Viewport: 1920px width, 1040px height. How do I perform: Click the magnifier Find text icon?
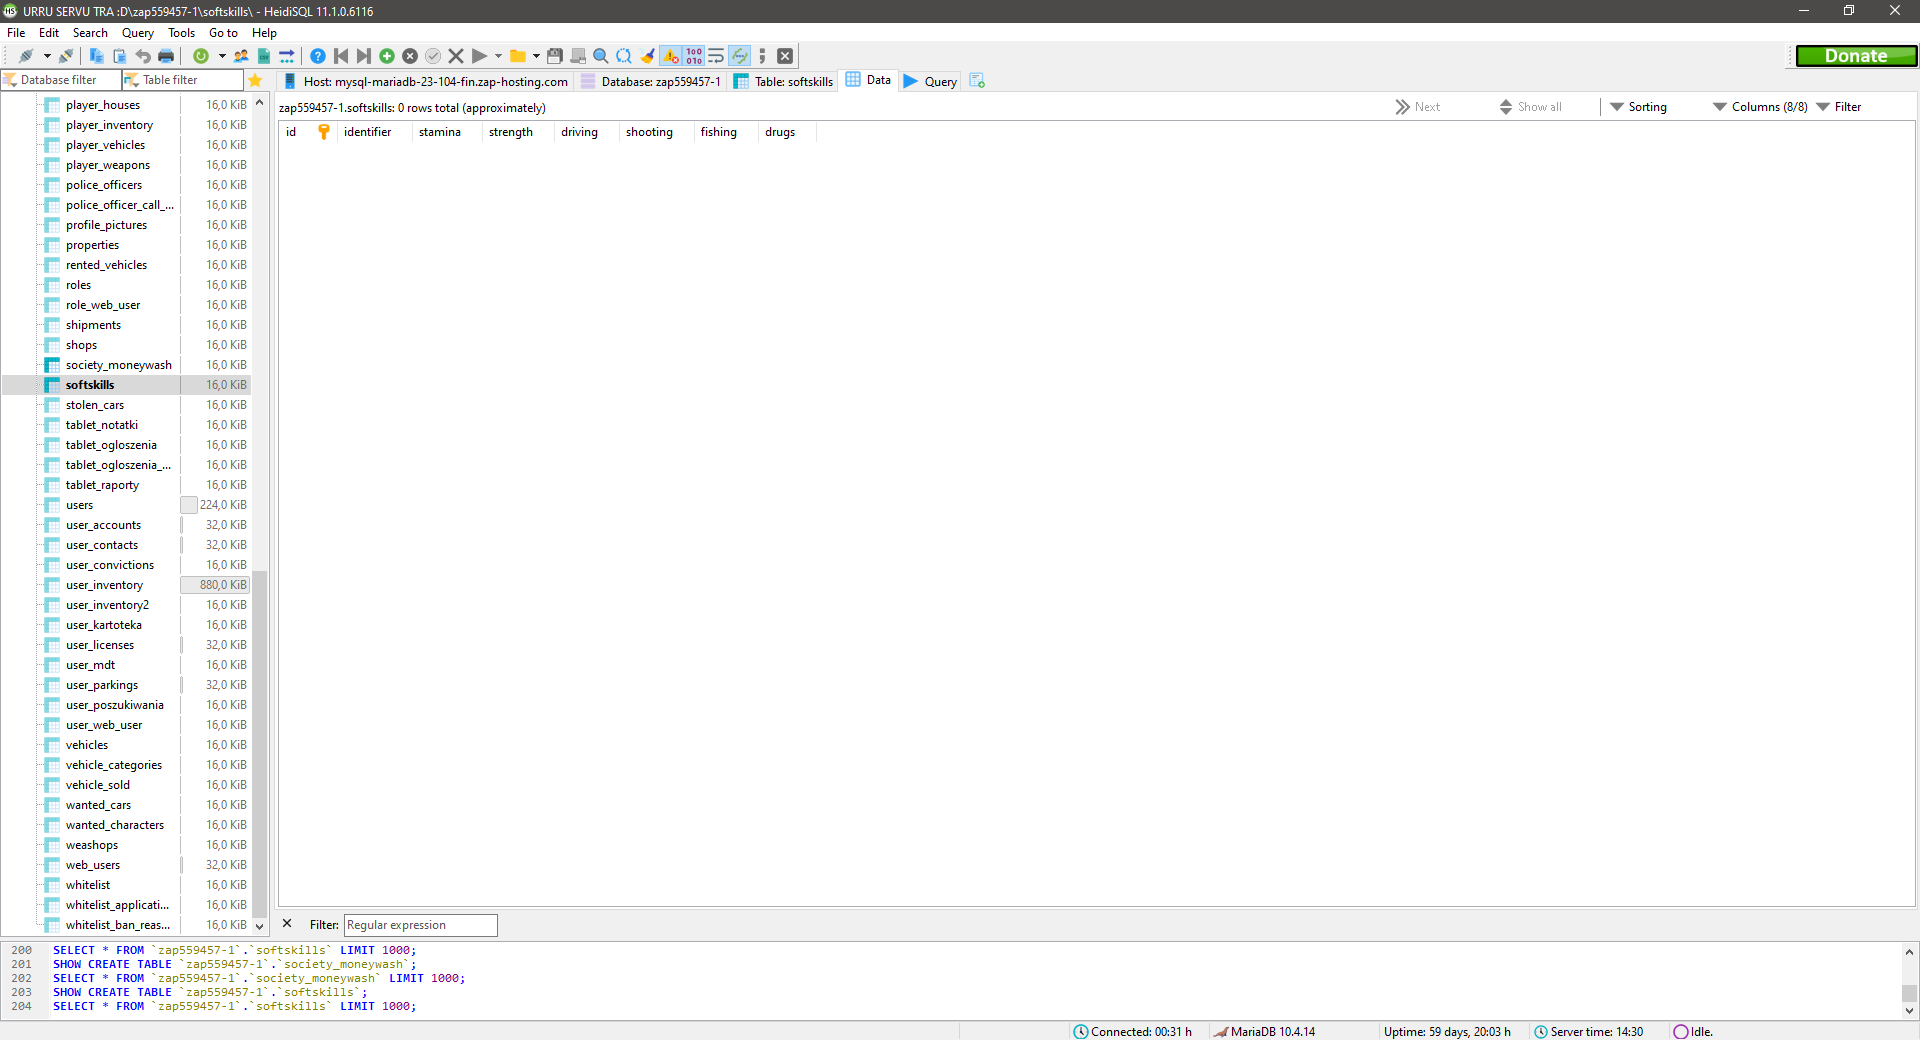pyautogui.click(x=601, y=56)
